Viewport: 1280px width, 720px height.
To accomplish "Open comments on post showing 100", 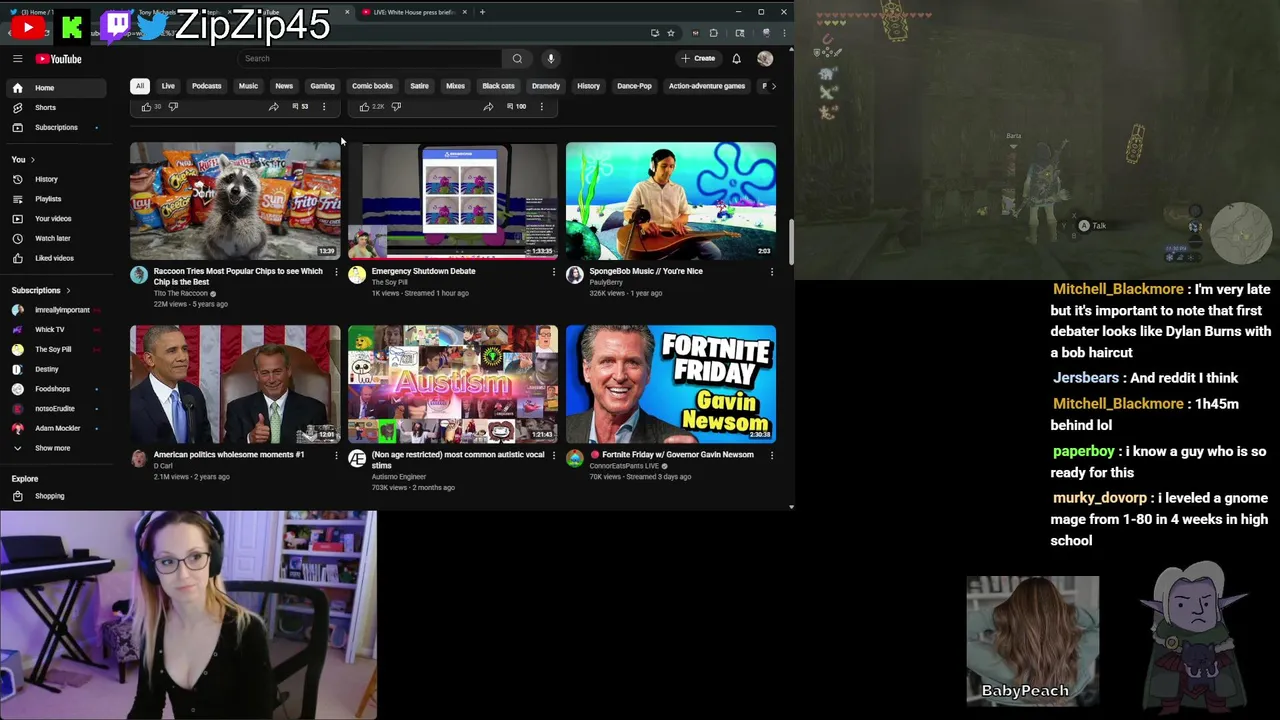I will point(516,106).
